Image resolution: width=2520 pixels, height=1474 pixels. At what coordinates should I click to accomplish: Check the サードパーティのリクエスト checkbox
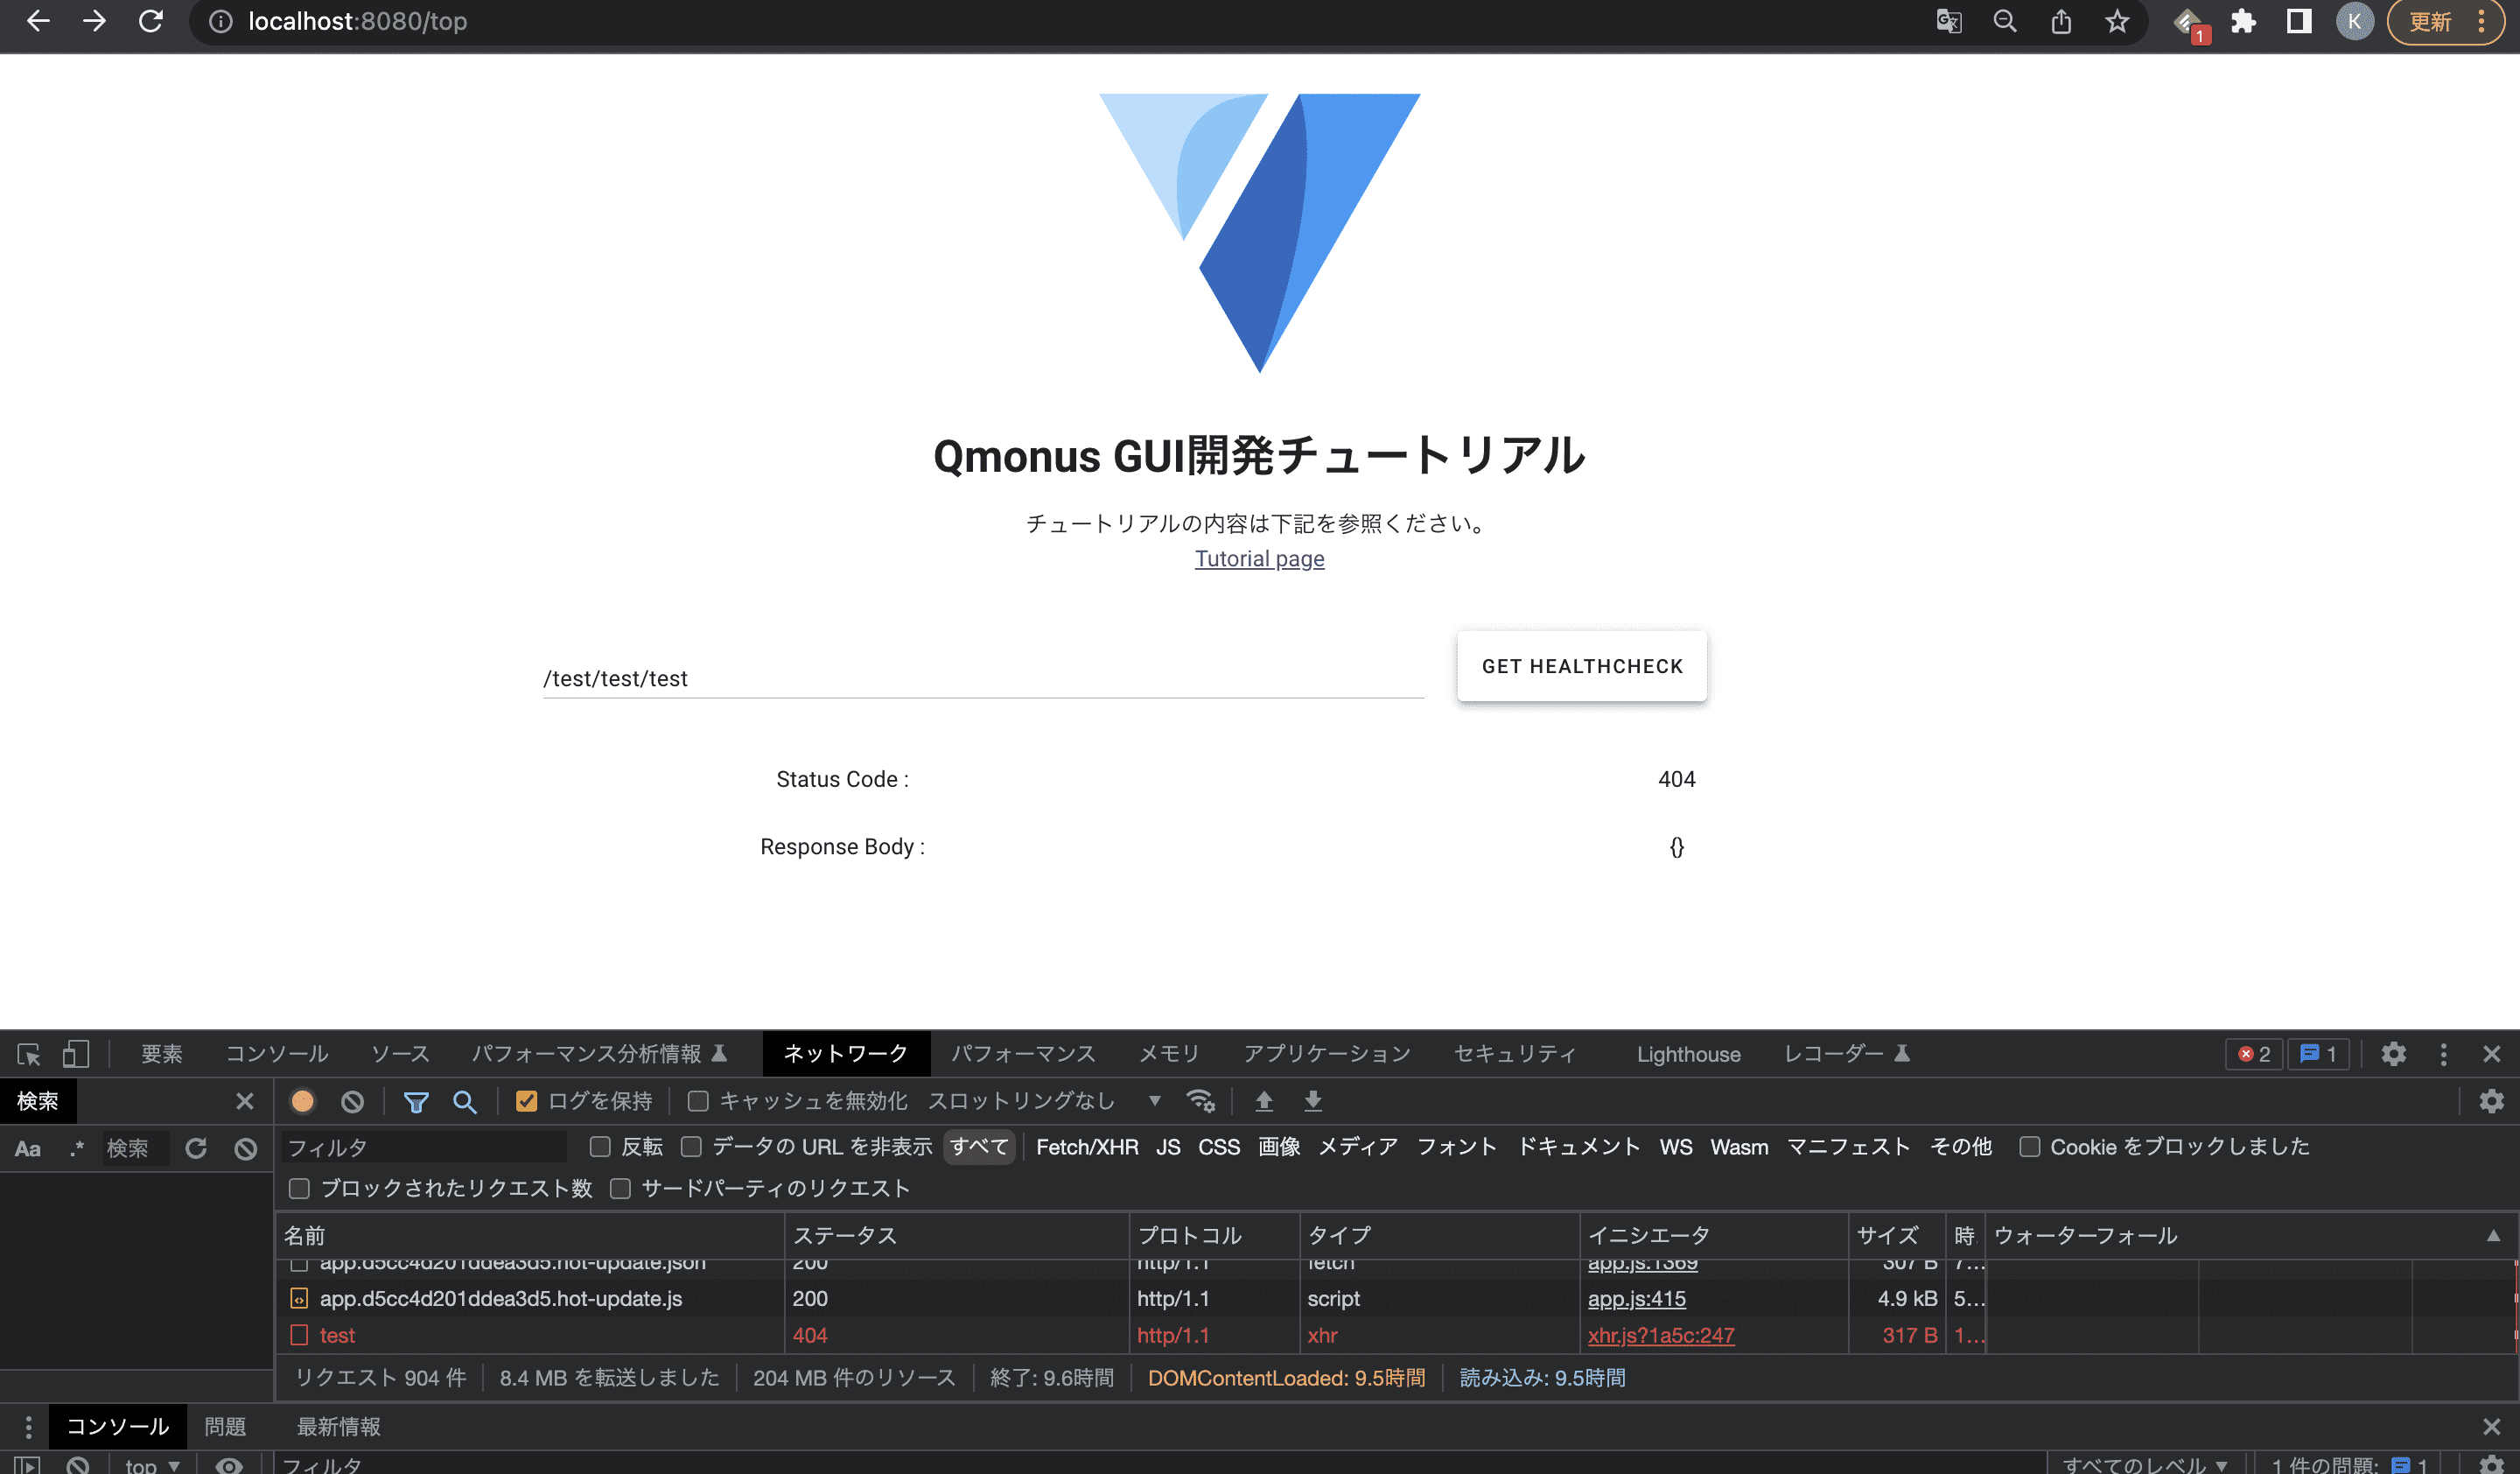click(620, 1188)
